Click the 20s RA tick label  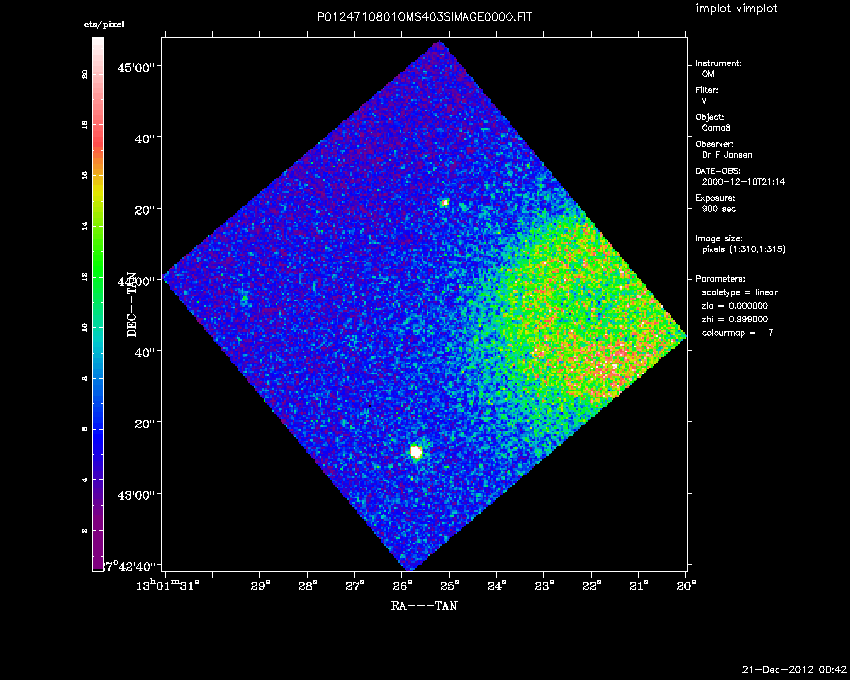[686, 586]
